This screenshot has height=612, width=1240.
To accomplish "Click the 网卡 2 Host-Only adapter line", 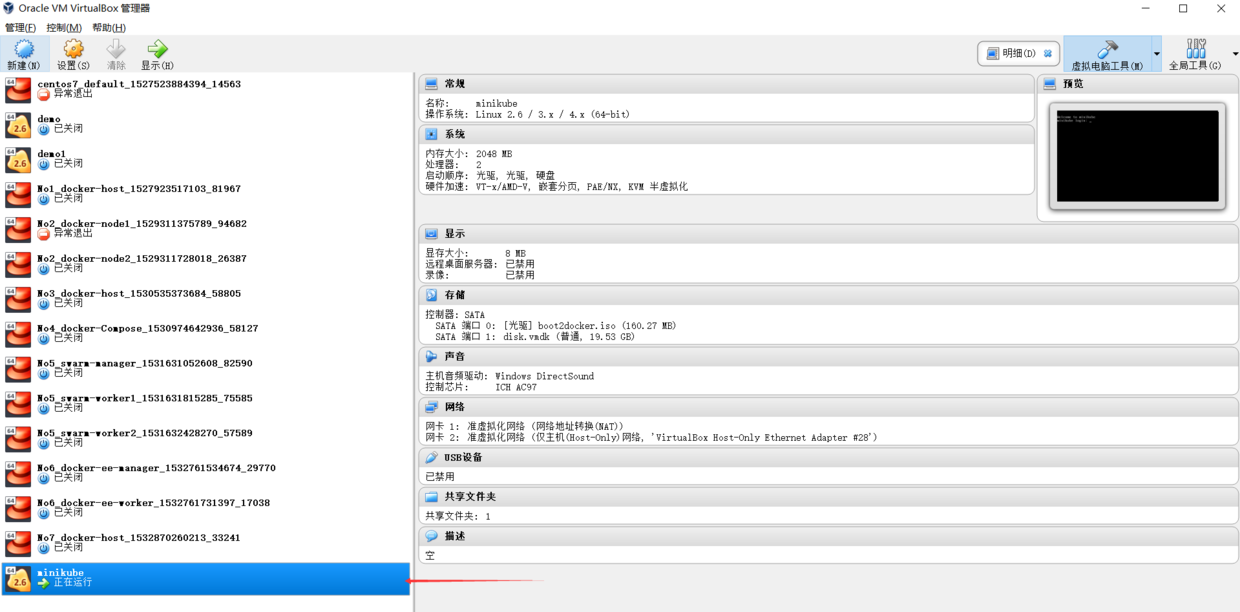I will (652, 438).
